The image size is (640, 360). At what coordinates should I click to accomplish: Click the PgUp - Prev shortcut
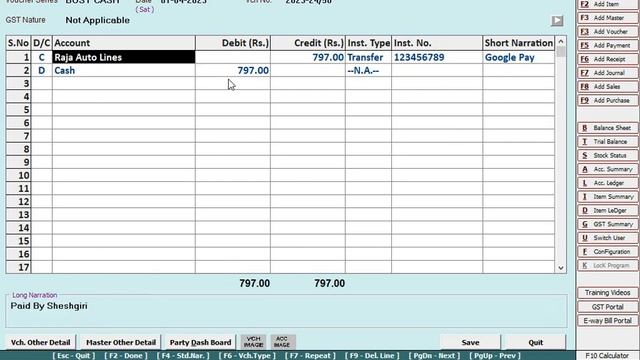click(495, 356)
